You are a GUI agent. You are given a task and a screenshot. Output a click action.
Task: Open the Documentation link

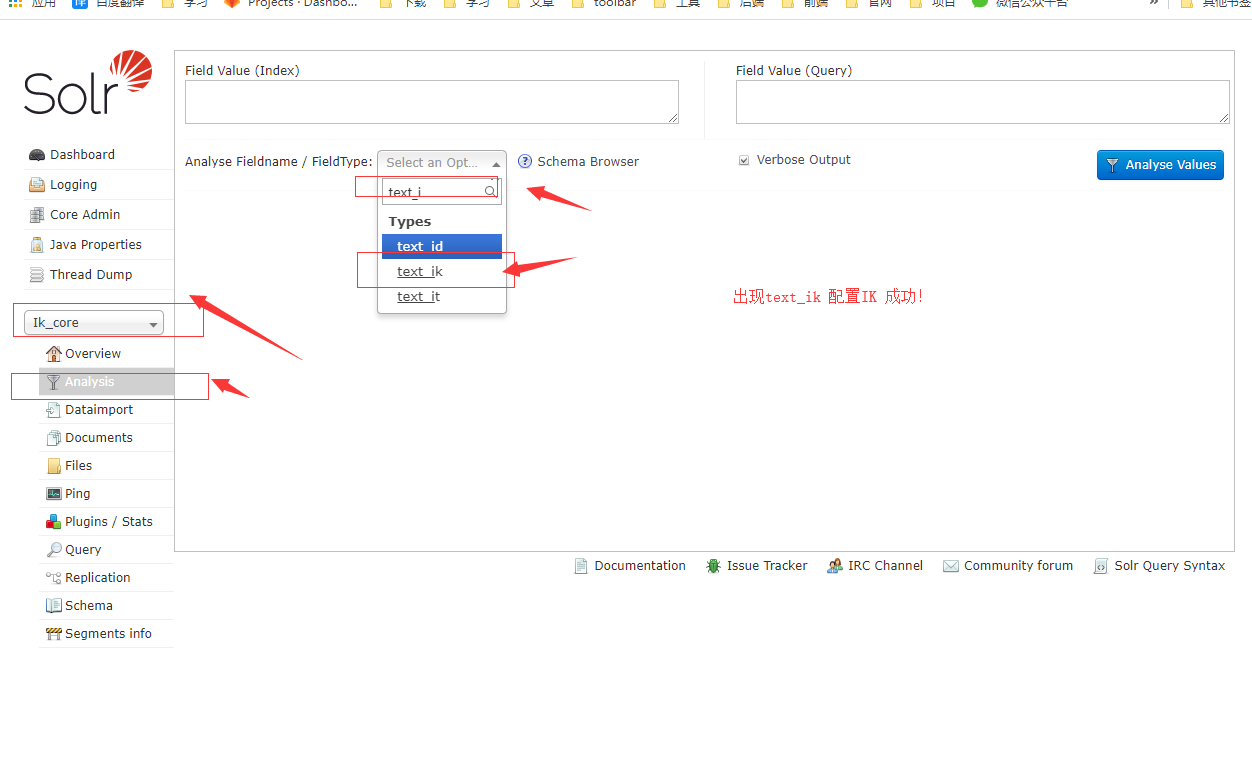point(640,566)
